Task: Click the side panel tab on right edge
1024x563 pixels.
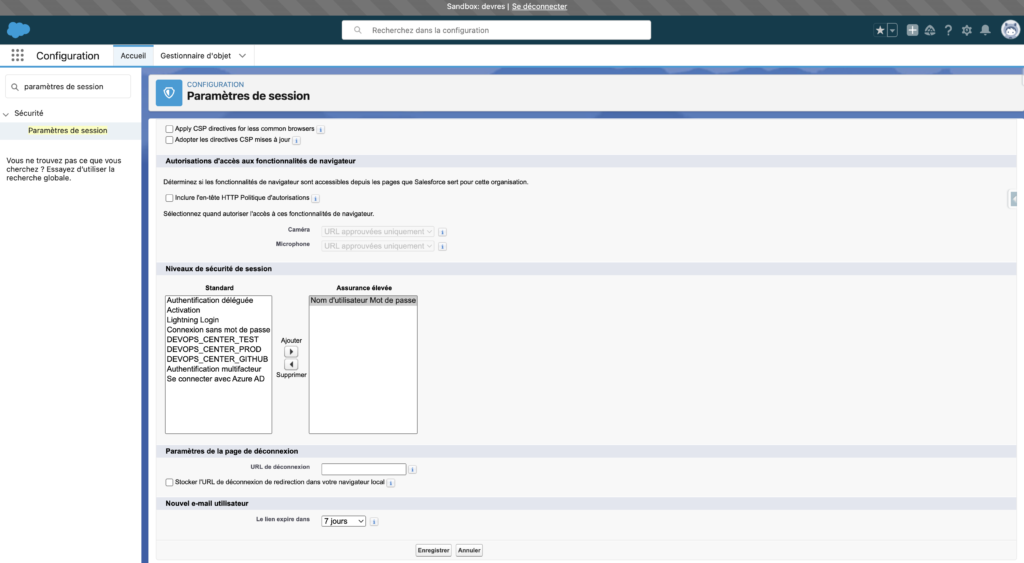Action: tap(1014, 199)
